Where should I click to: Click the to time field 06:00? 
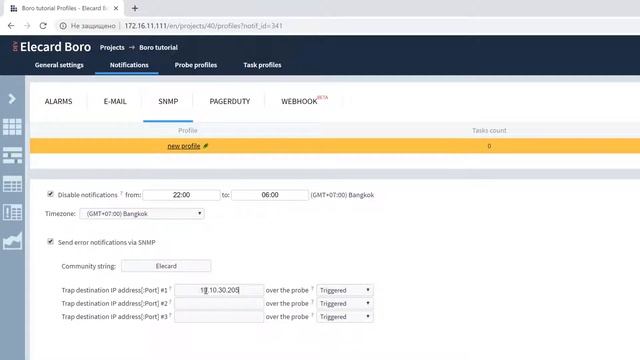pos(270,195)
